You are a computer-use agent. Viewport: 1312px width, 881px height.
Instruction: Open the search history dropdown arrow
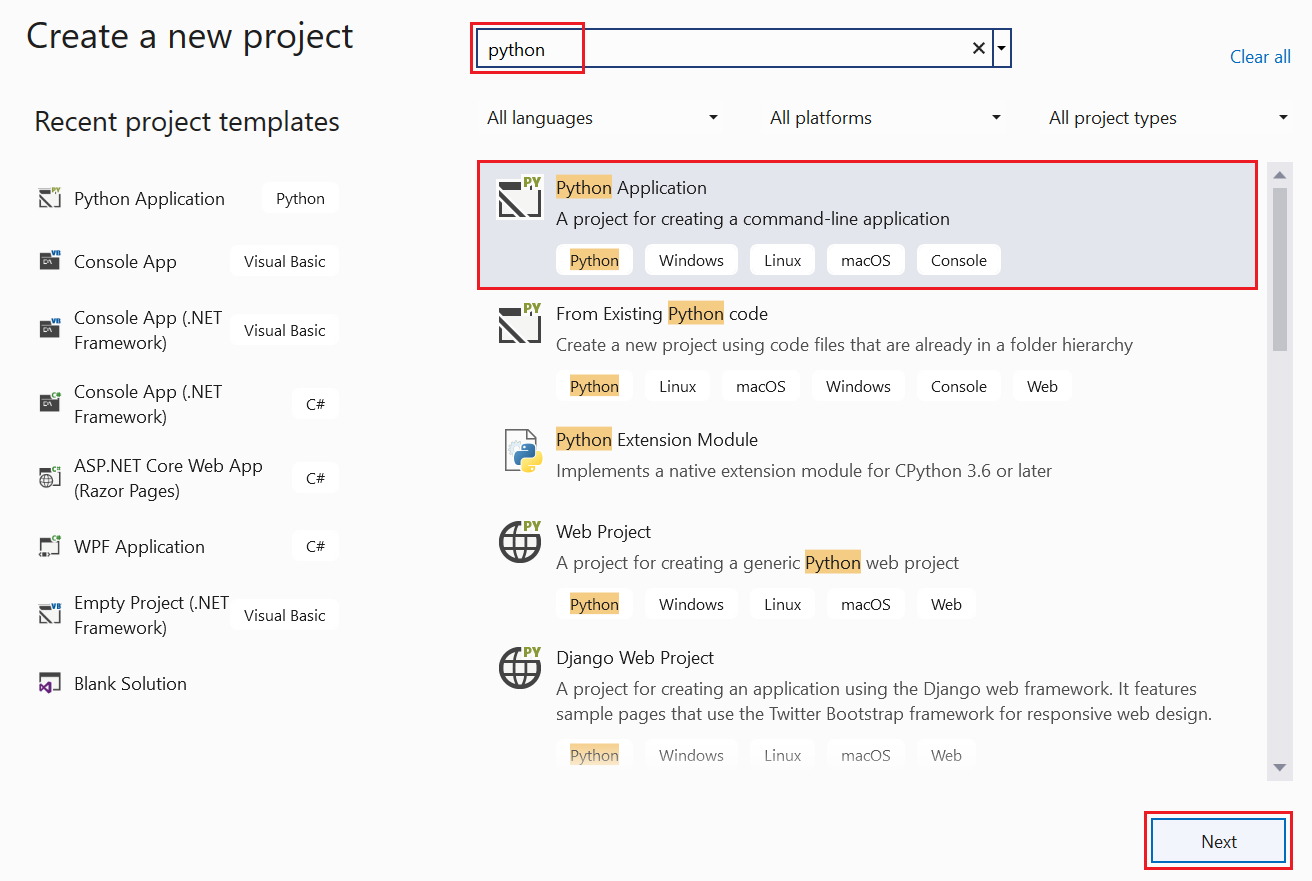pyautogui.click(x=1002, y=48)
